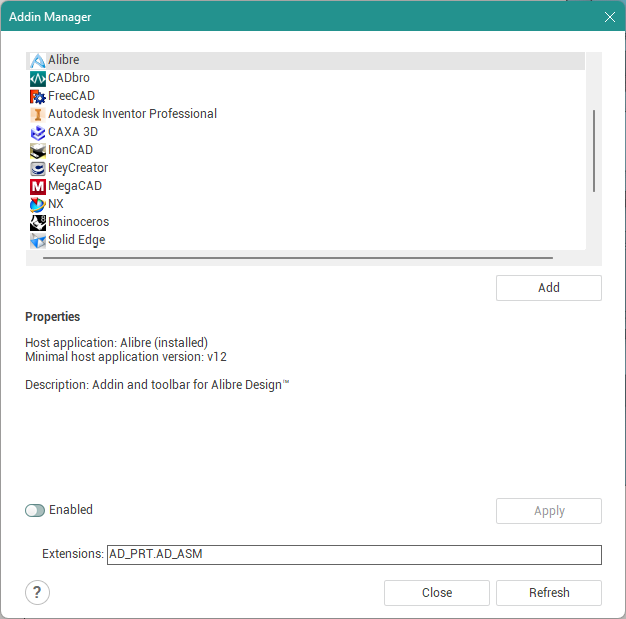The width and height of the screenshot is (626, 619).
Task: Select FreeCAD entry name
Action: (x=71, y=96)
